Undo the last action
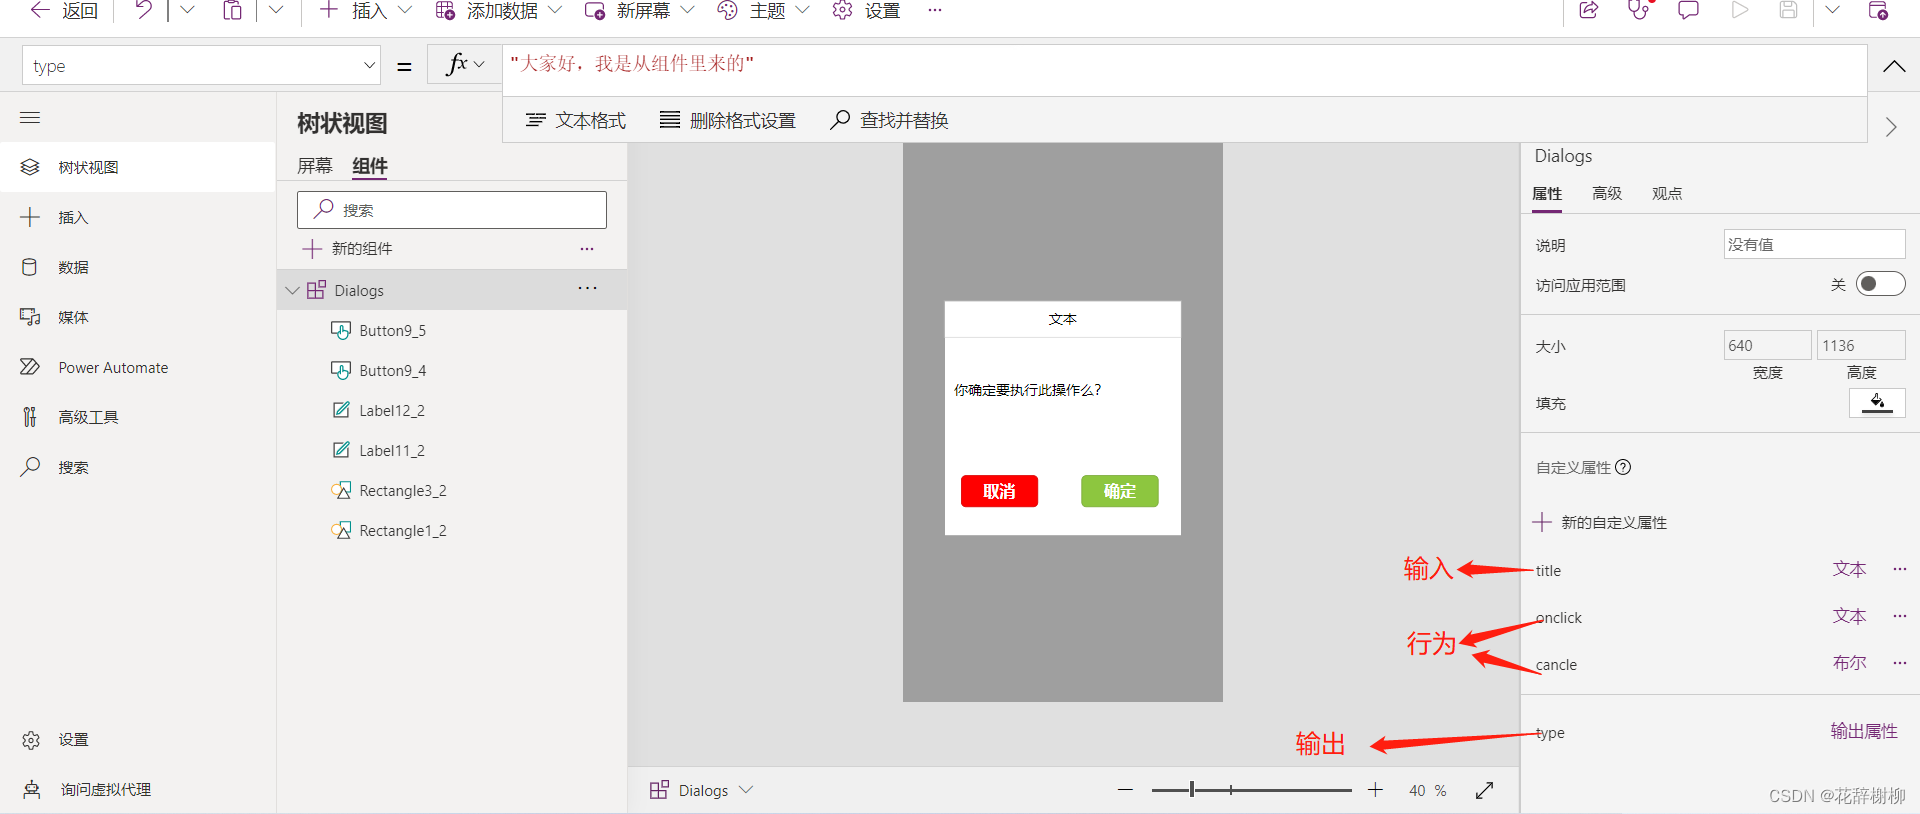The width and height of the screenshot is (1920, 814). click(143, 10)
